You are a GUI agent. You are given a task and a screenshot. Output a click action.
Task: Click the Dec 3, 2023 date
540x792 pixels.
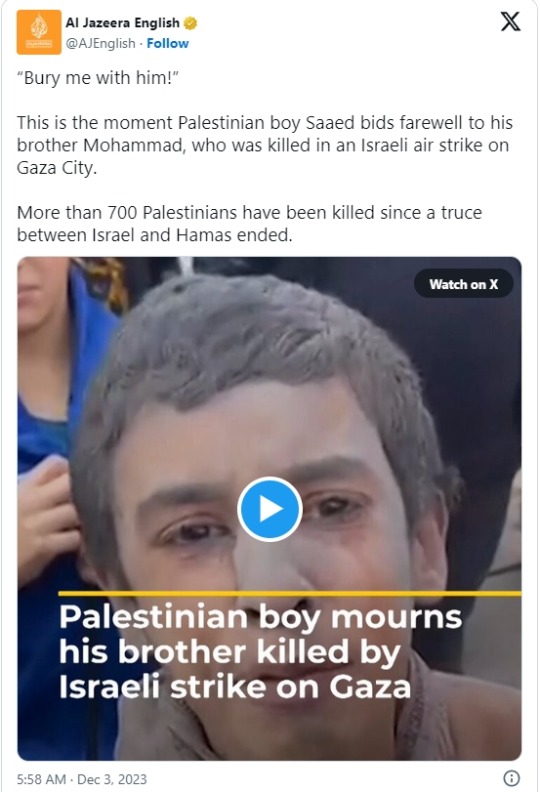pyautogui.click(x=112, y=779)
